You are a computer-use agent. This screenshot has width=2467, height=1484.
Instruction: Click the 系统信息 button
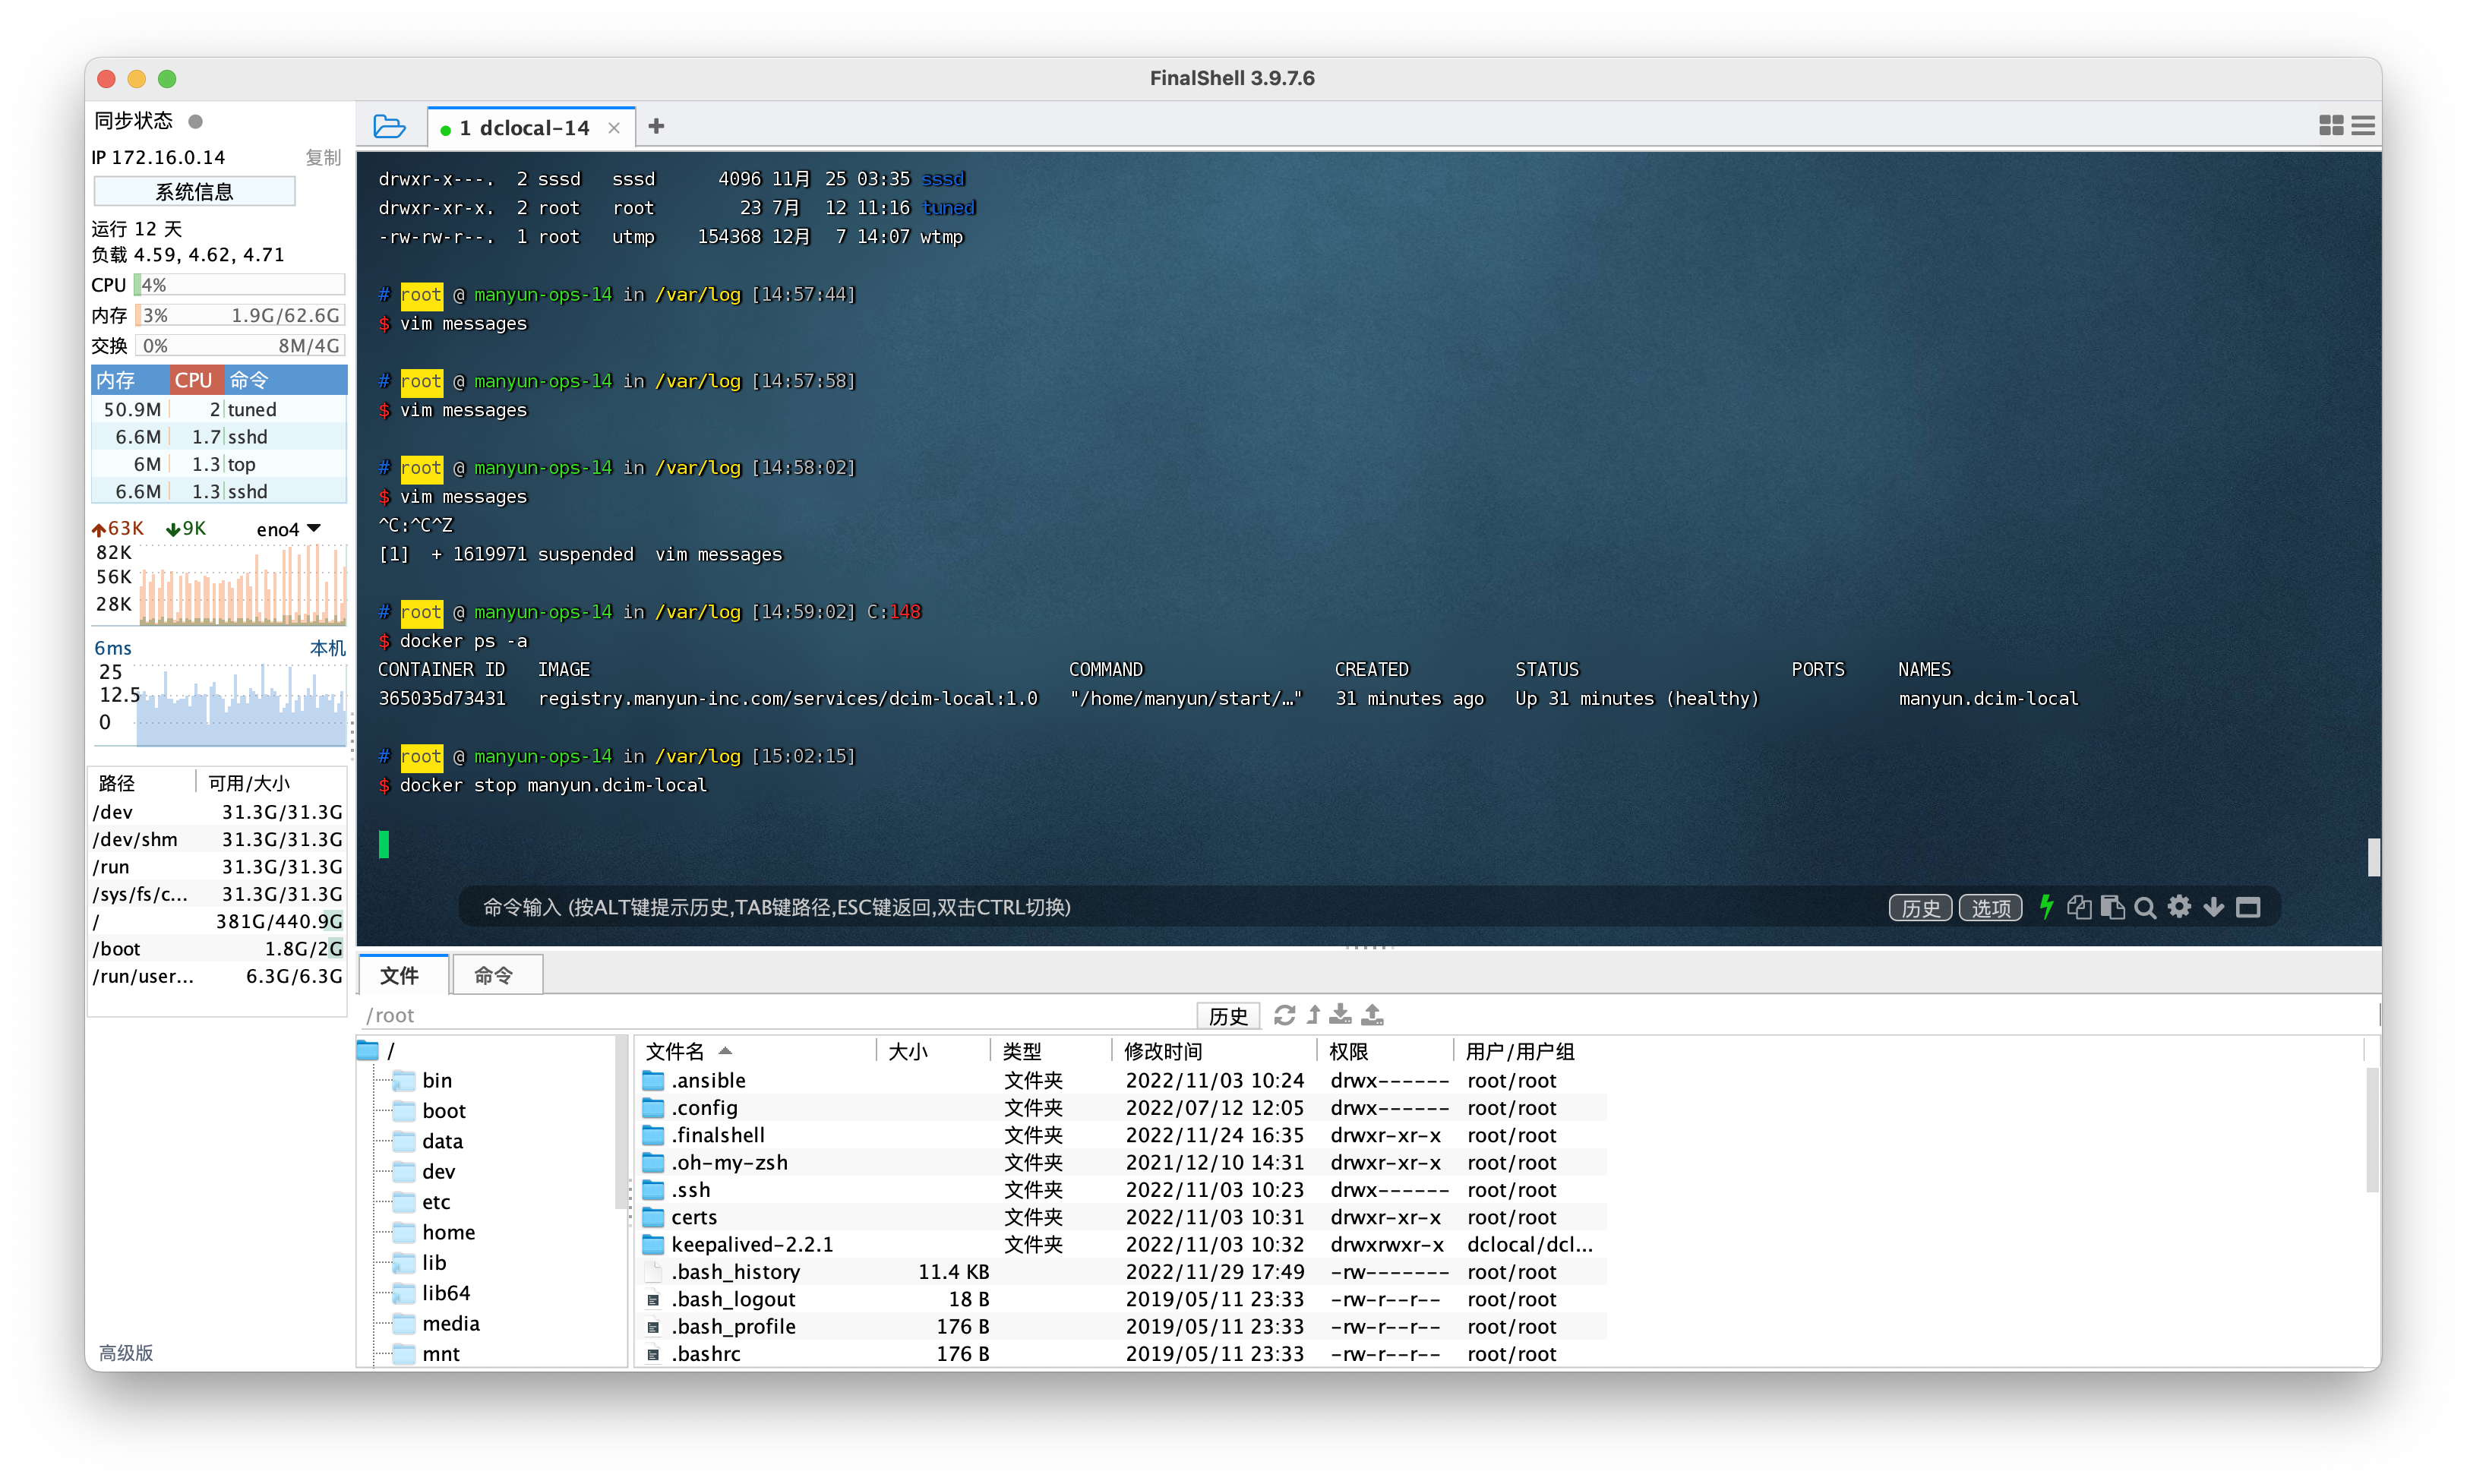pyautogui.click(x=194, y=192)
